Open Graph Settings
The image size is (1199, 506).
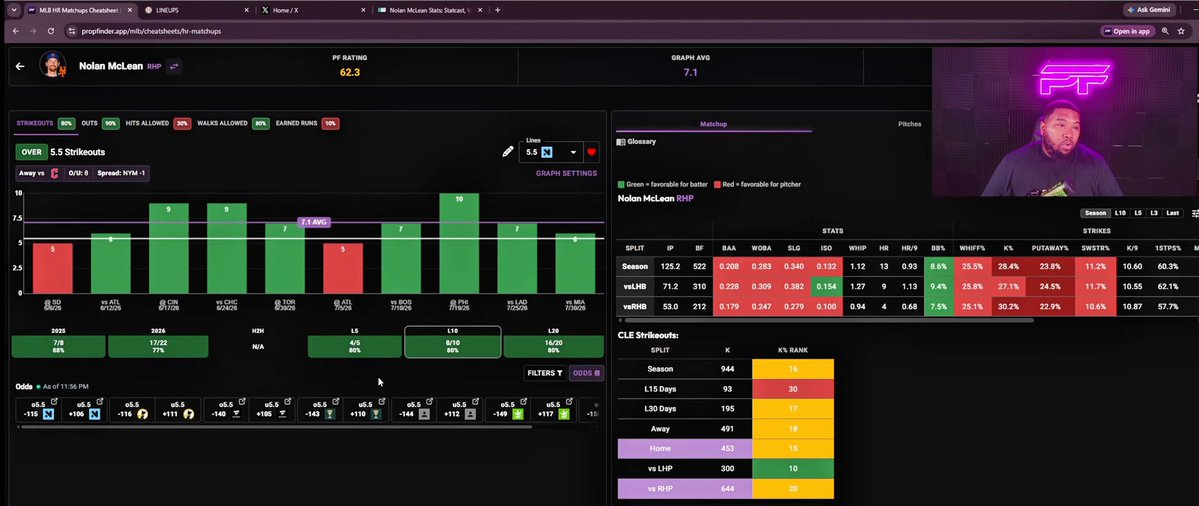coord(567,174)
